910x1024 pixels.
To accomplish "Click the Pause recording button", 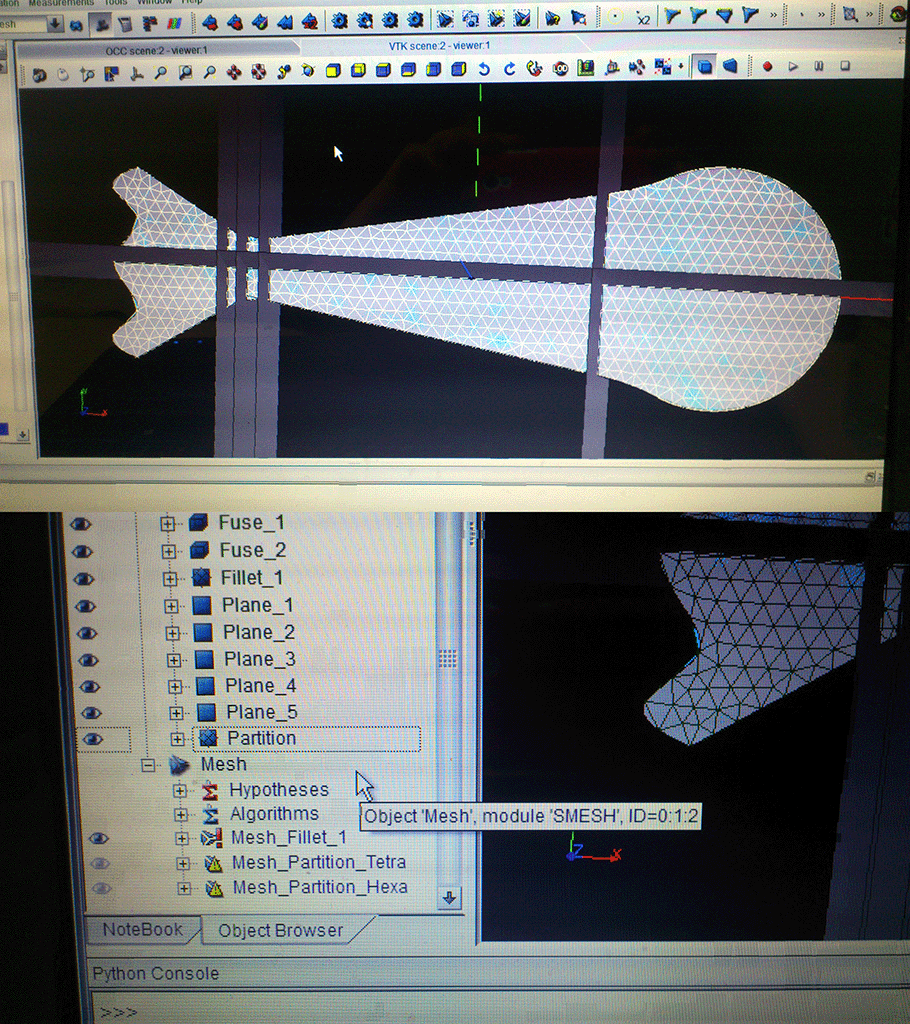I will [819, 66].
